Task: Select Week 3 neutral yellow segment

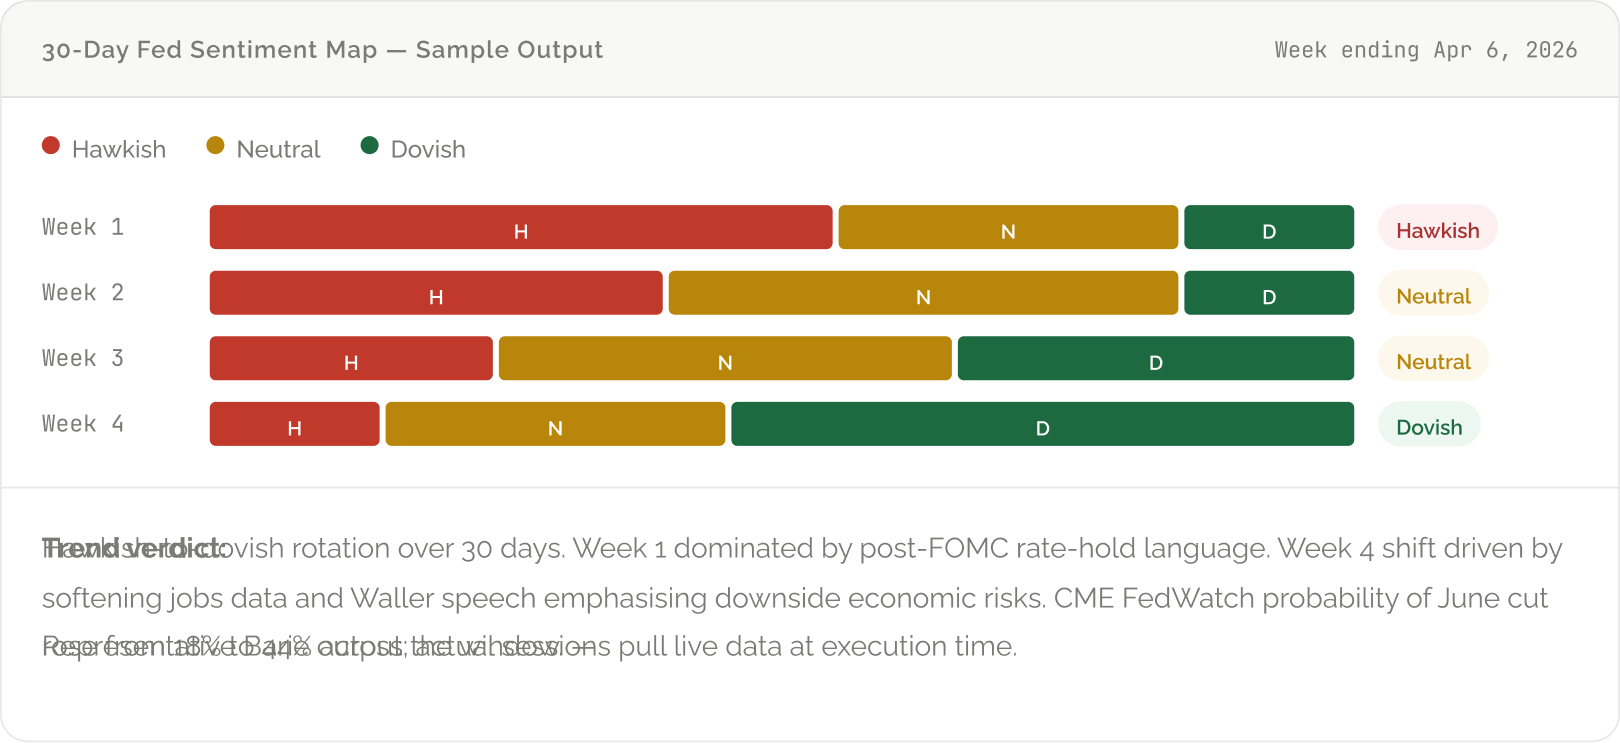Action: (x=724, y=358)
